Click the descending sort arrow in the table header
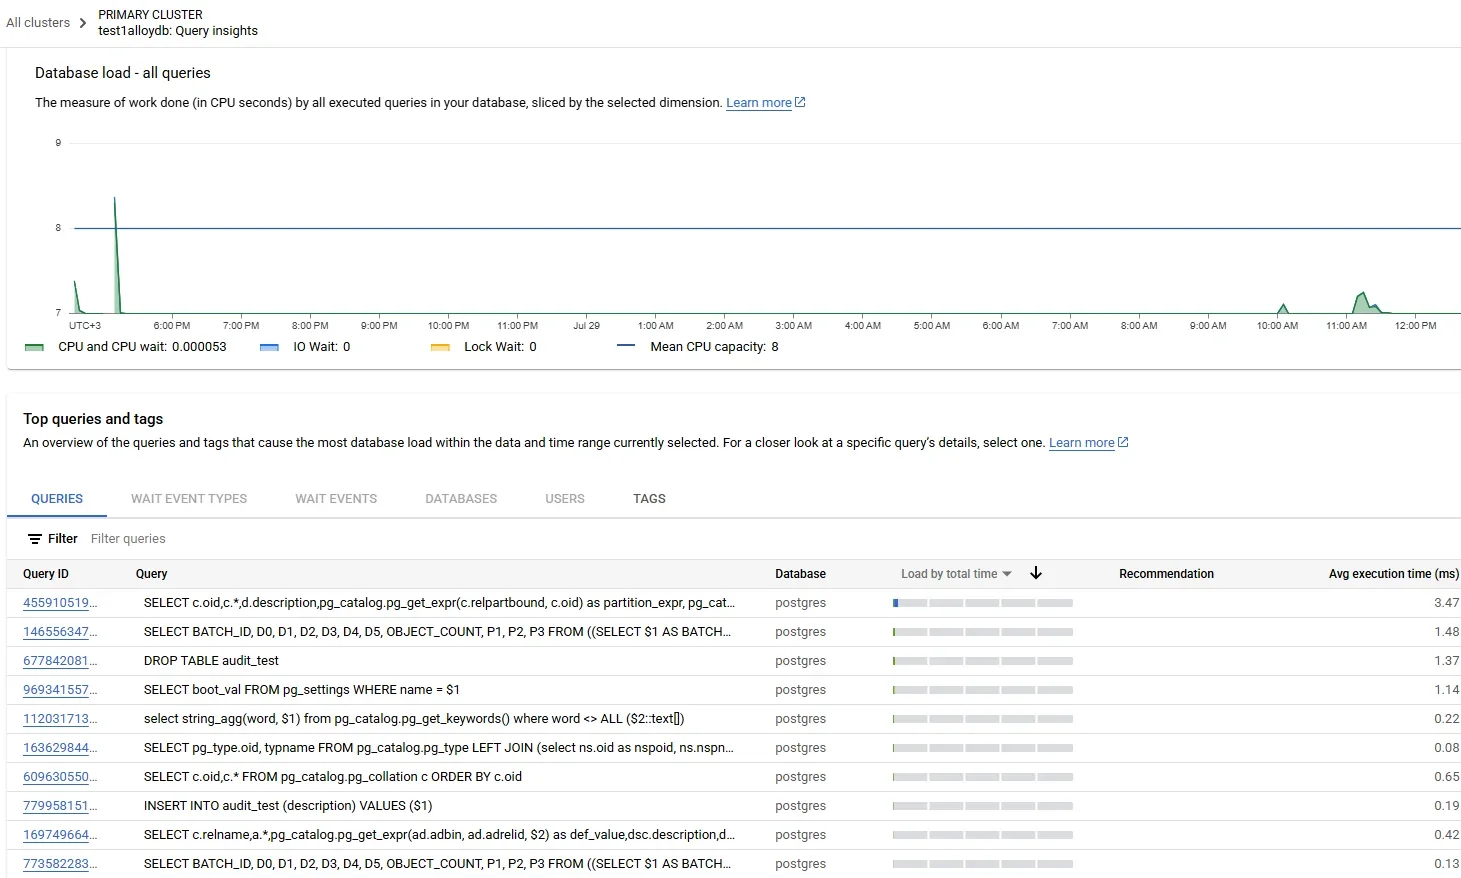The image size is (1461, 878). pyautogui.click(x=1036, y=572)
